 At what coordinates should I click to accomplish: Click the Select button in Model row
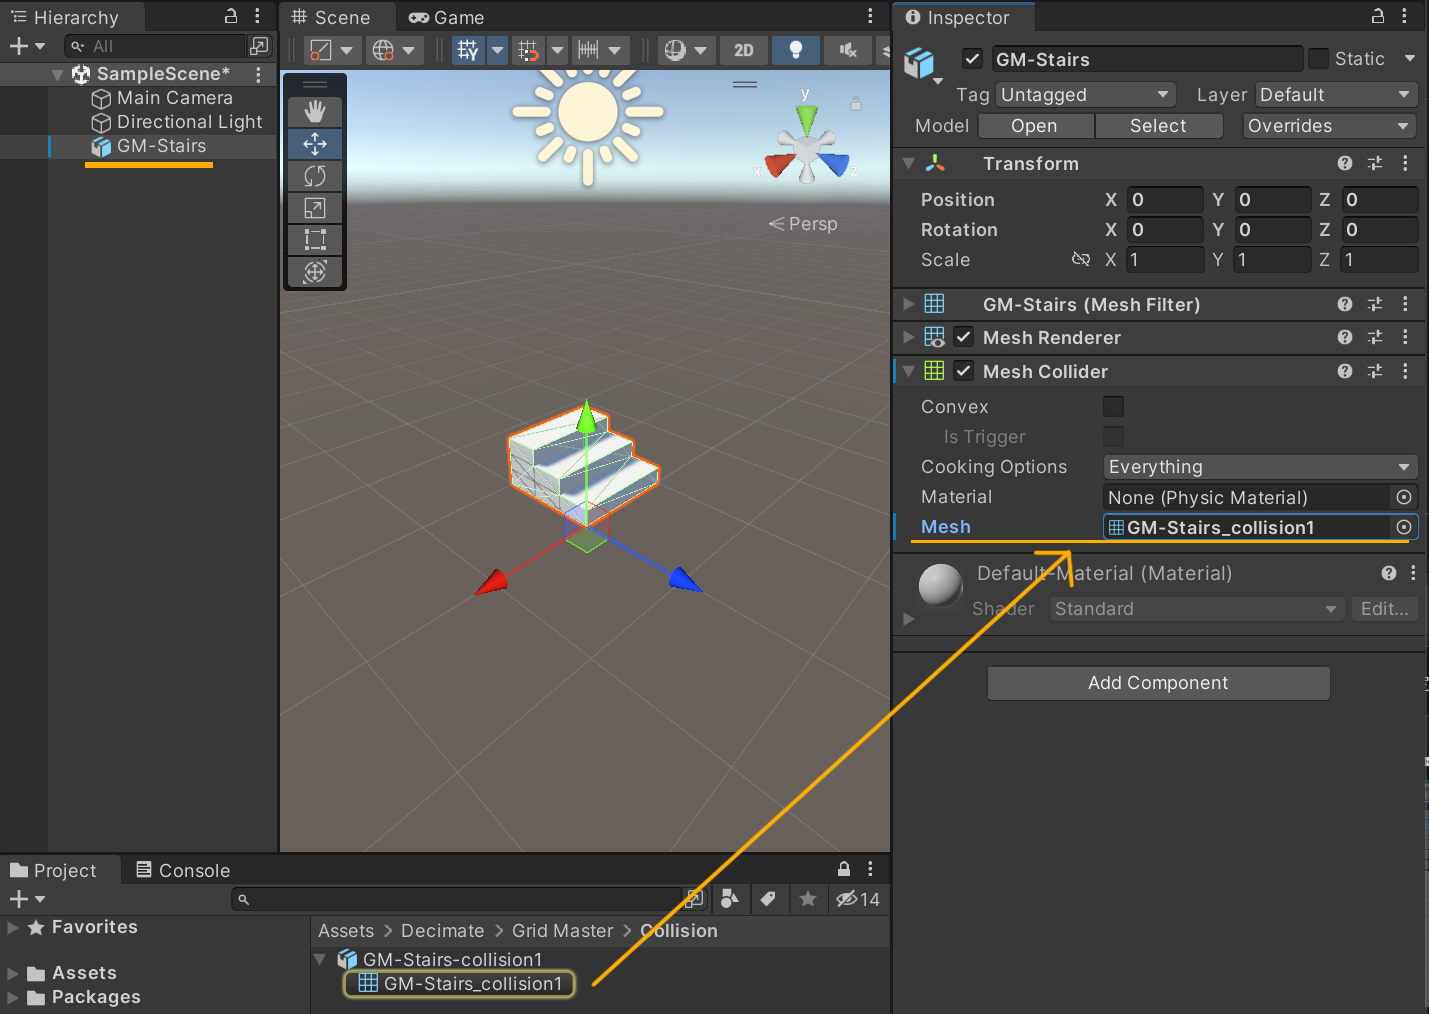[x=1158, y=125]
